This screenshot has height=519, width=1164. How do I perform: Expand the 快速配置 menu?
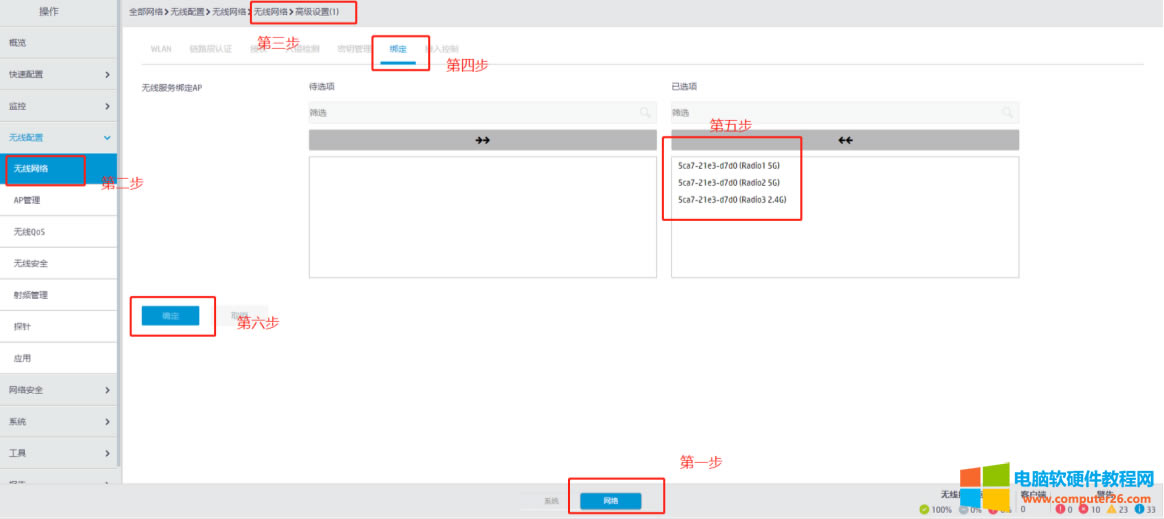point(58,74)
